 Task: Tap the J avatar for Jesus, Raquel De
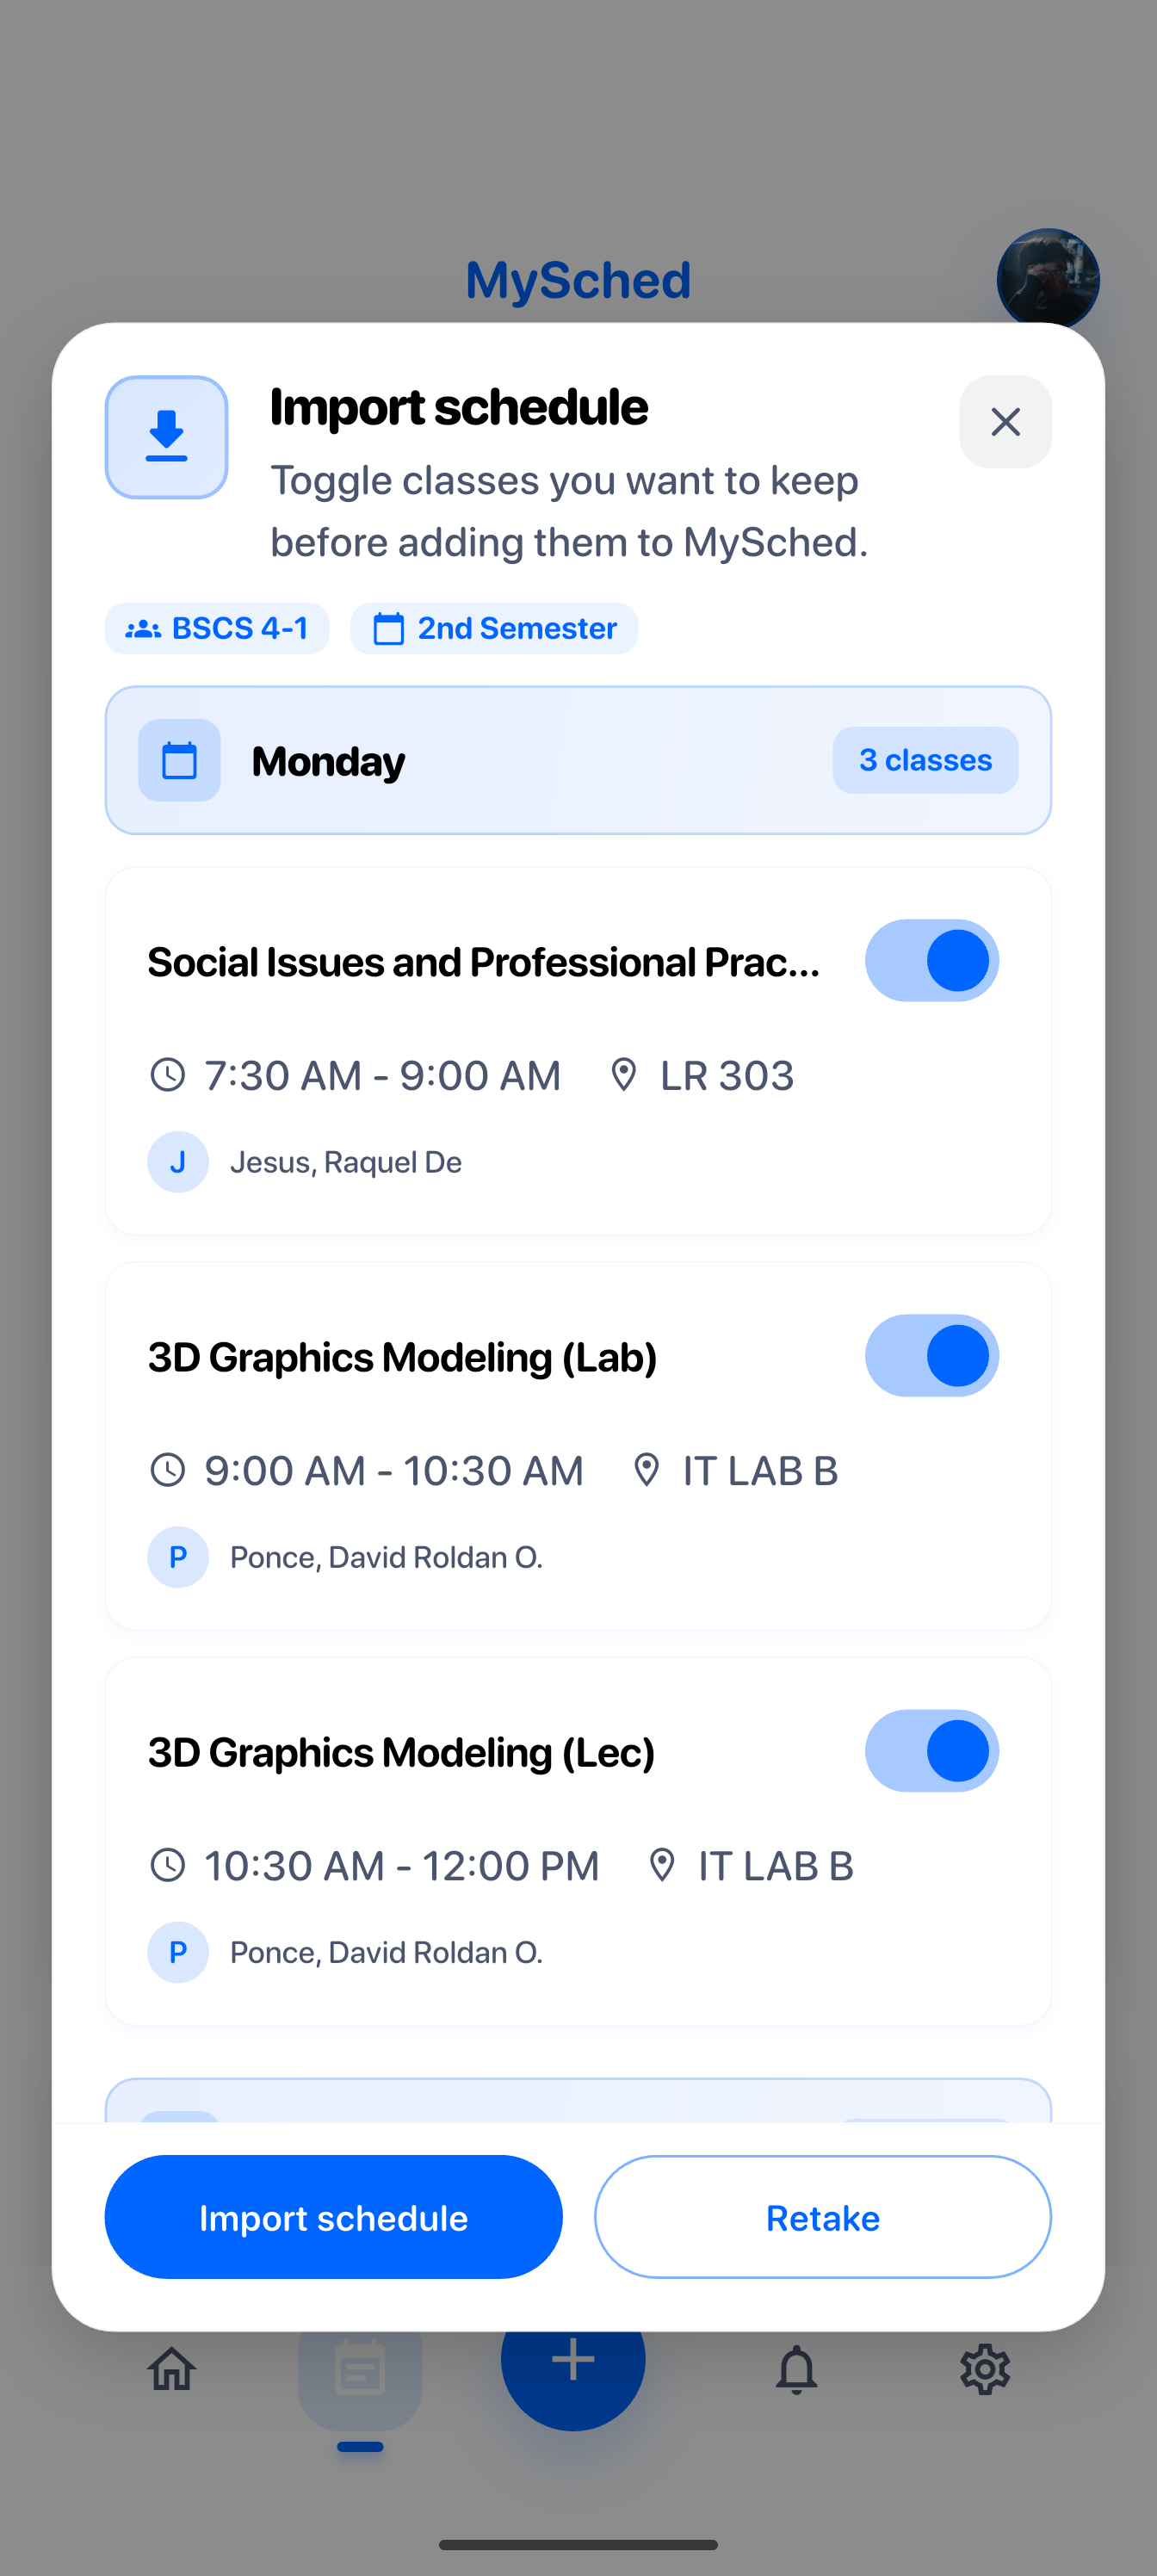(x=178, y=1162)
